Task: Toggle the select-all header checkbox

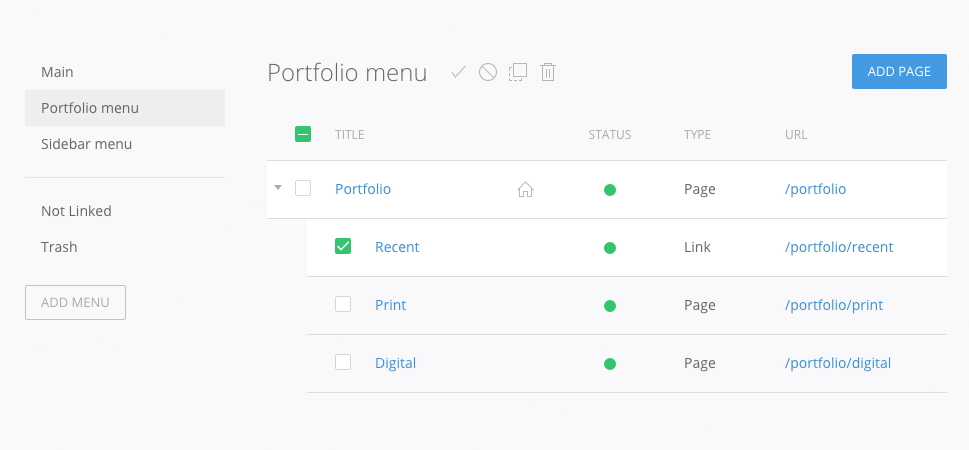Action: pos(303,134)
